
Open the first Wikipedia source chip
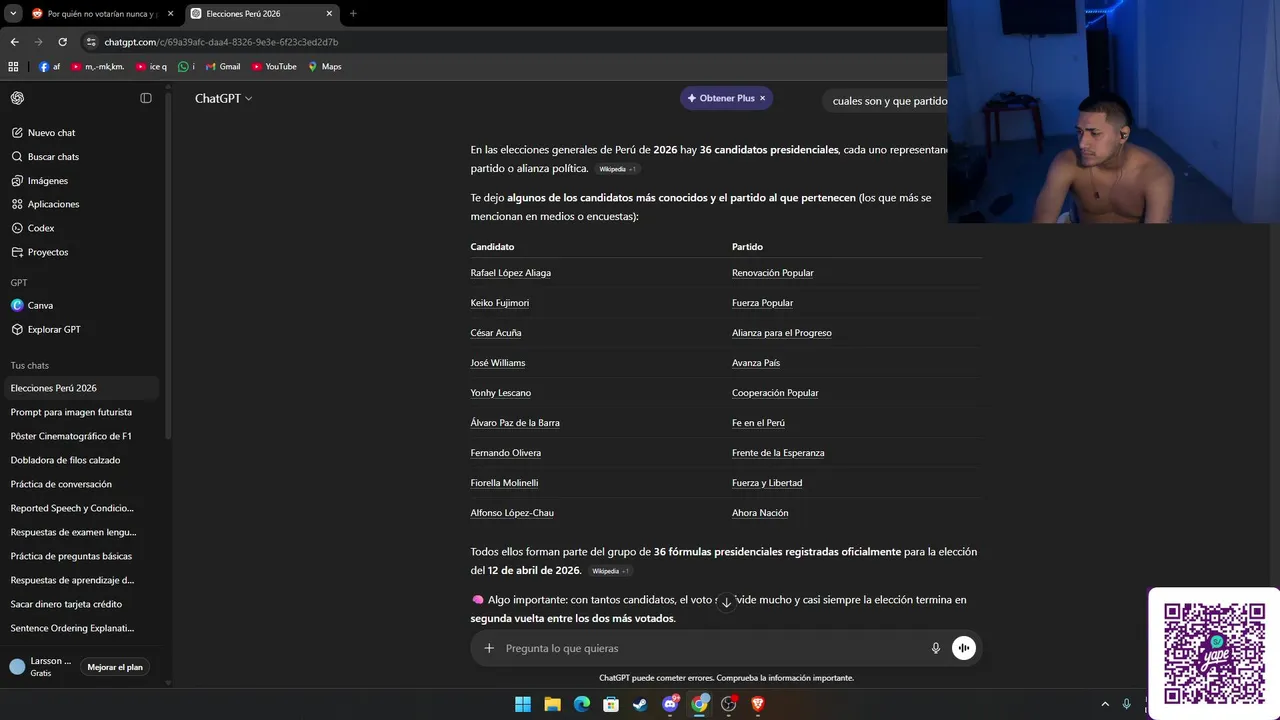(x=617, y=169)
